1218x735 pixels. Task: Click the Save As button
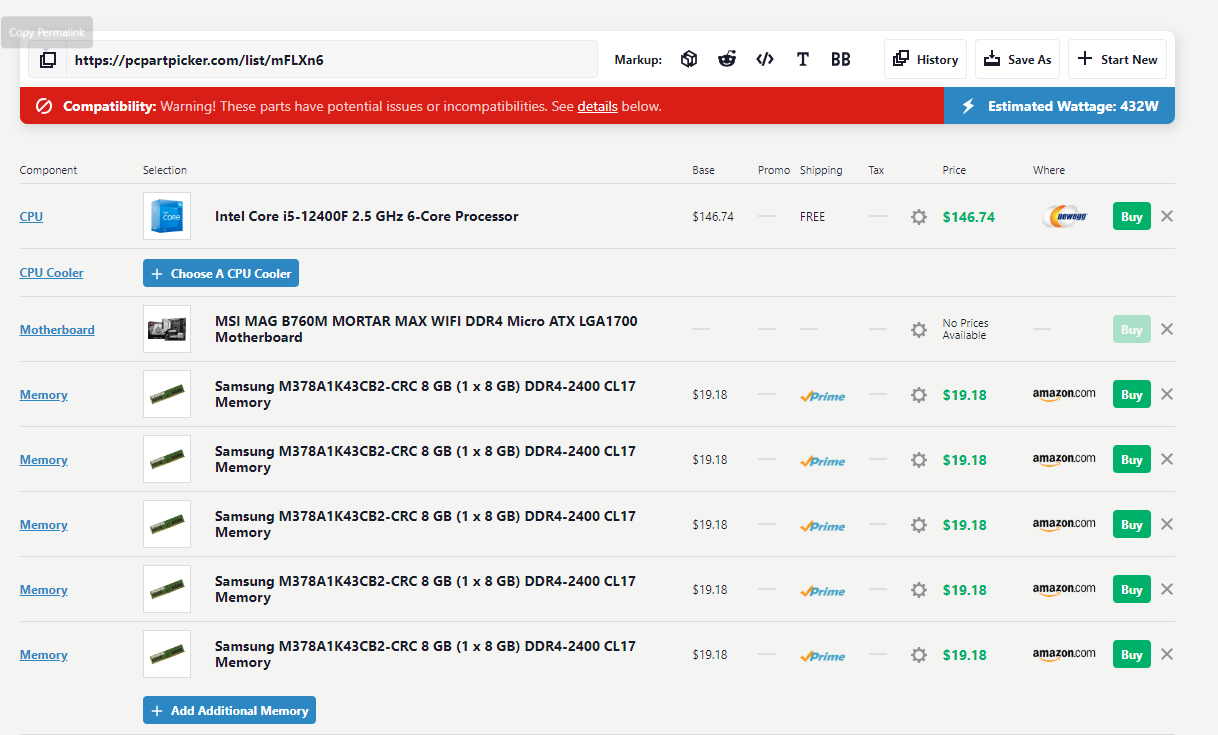[1018, 60]
